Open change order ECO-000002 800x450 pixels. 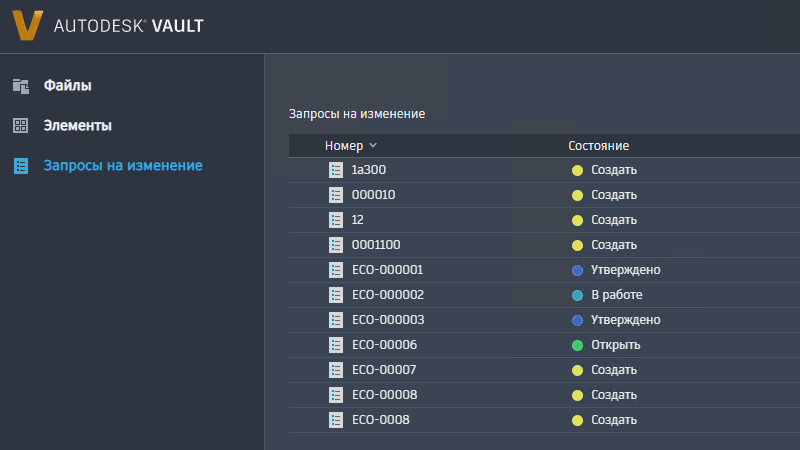[x=388, y=295]
